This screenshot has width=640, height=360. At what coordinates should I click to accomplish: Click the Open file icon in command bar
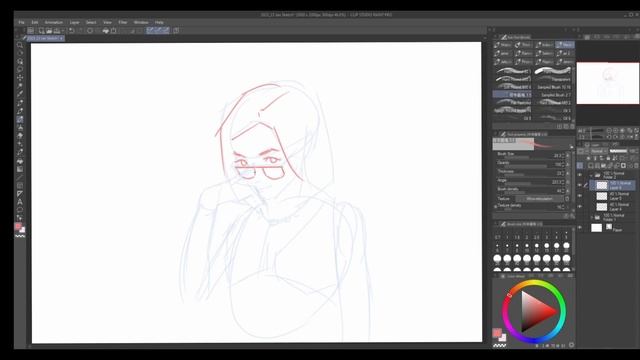coord(49,31)
